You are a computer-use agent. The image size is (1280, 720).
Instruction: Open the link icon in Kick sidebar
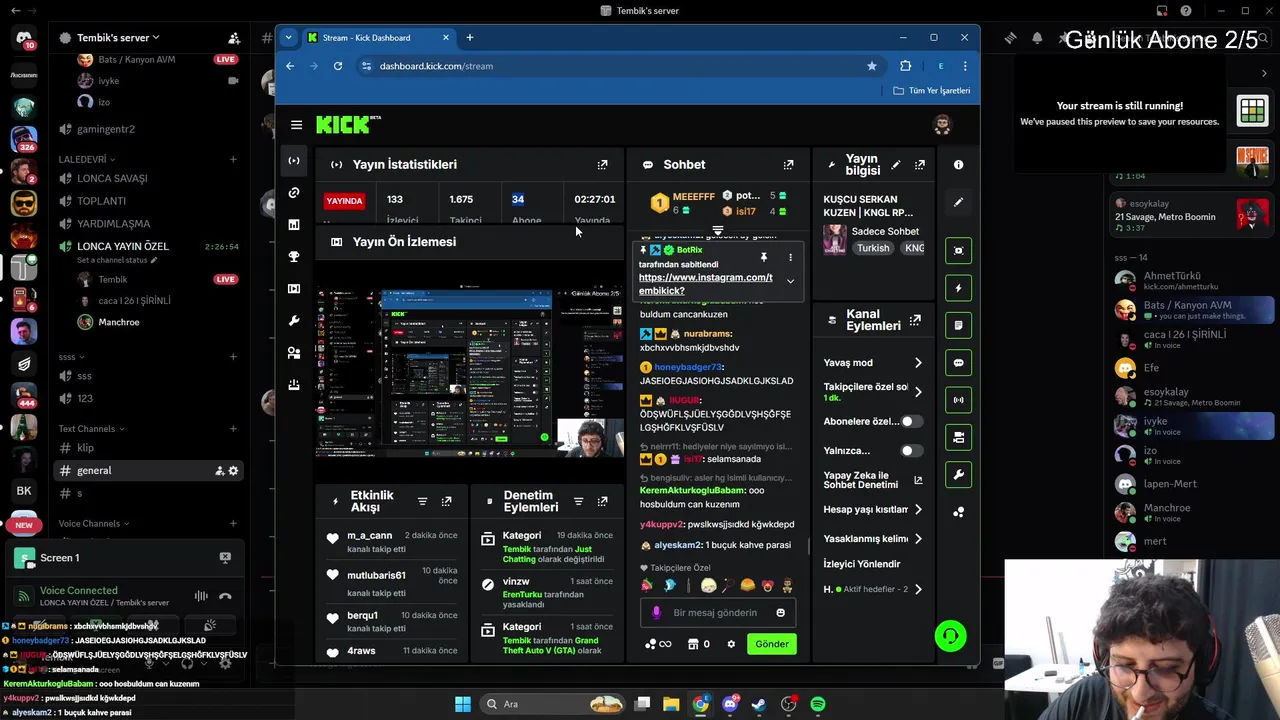294,193
